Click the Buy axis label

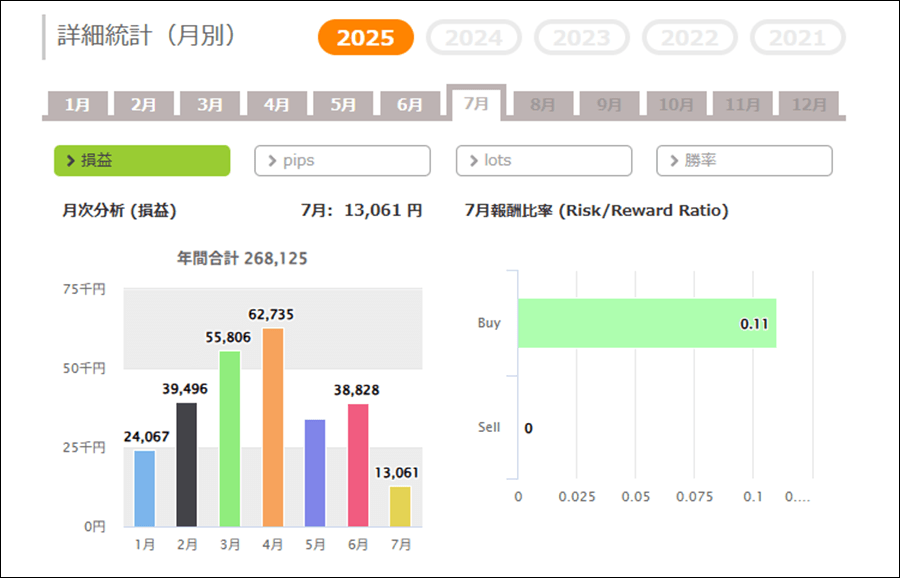[x=489, y=323]
